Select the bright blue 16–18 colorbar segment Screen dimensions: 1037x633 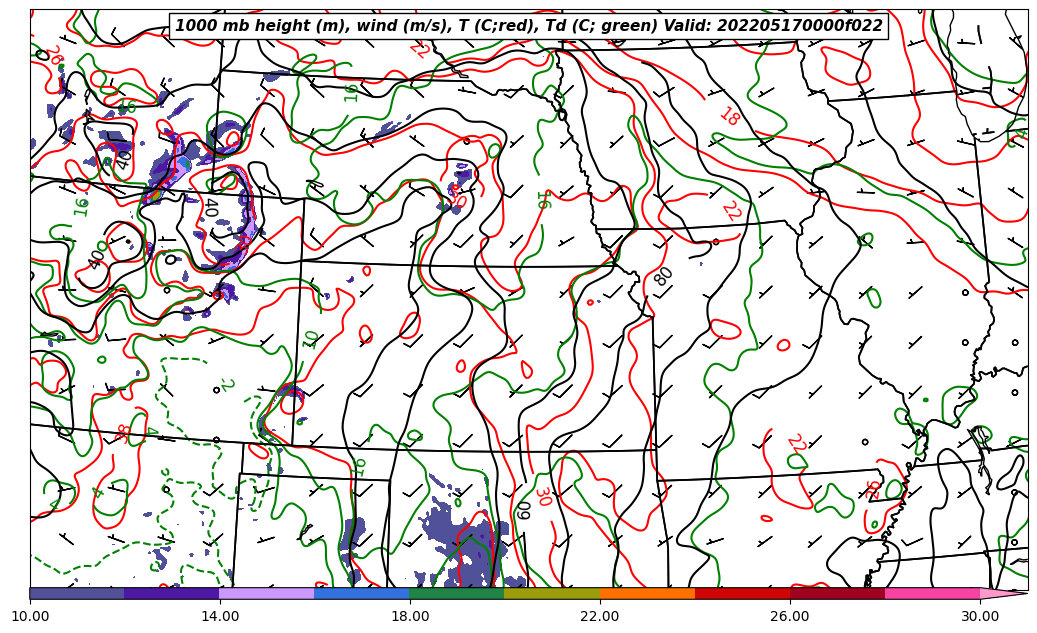[x=362, y=593]
